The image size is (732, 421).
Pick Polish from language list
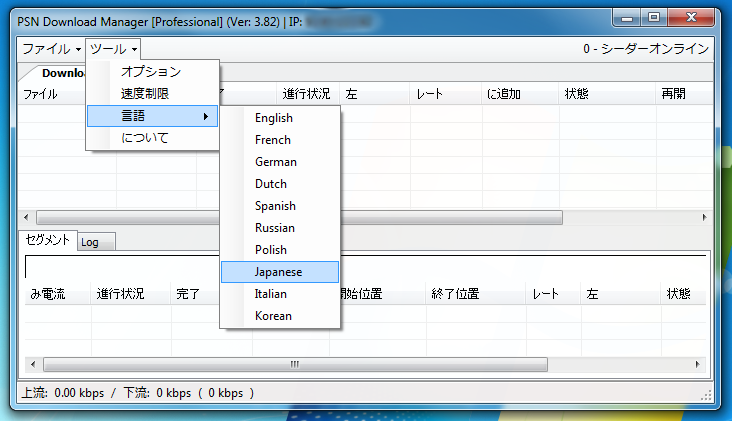point(280,250)
